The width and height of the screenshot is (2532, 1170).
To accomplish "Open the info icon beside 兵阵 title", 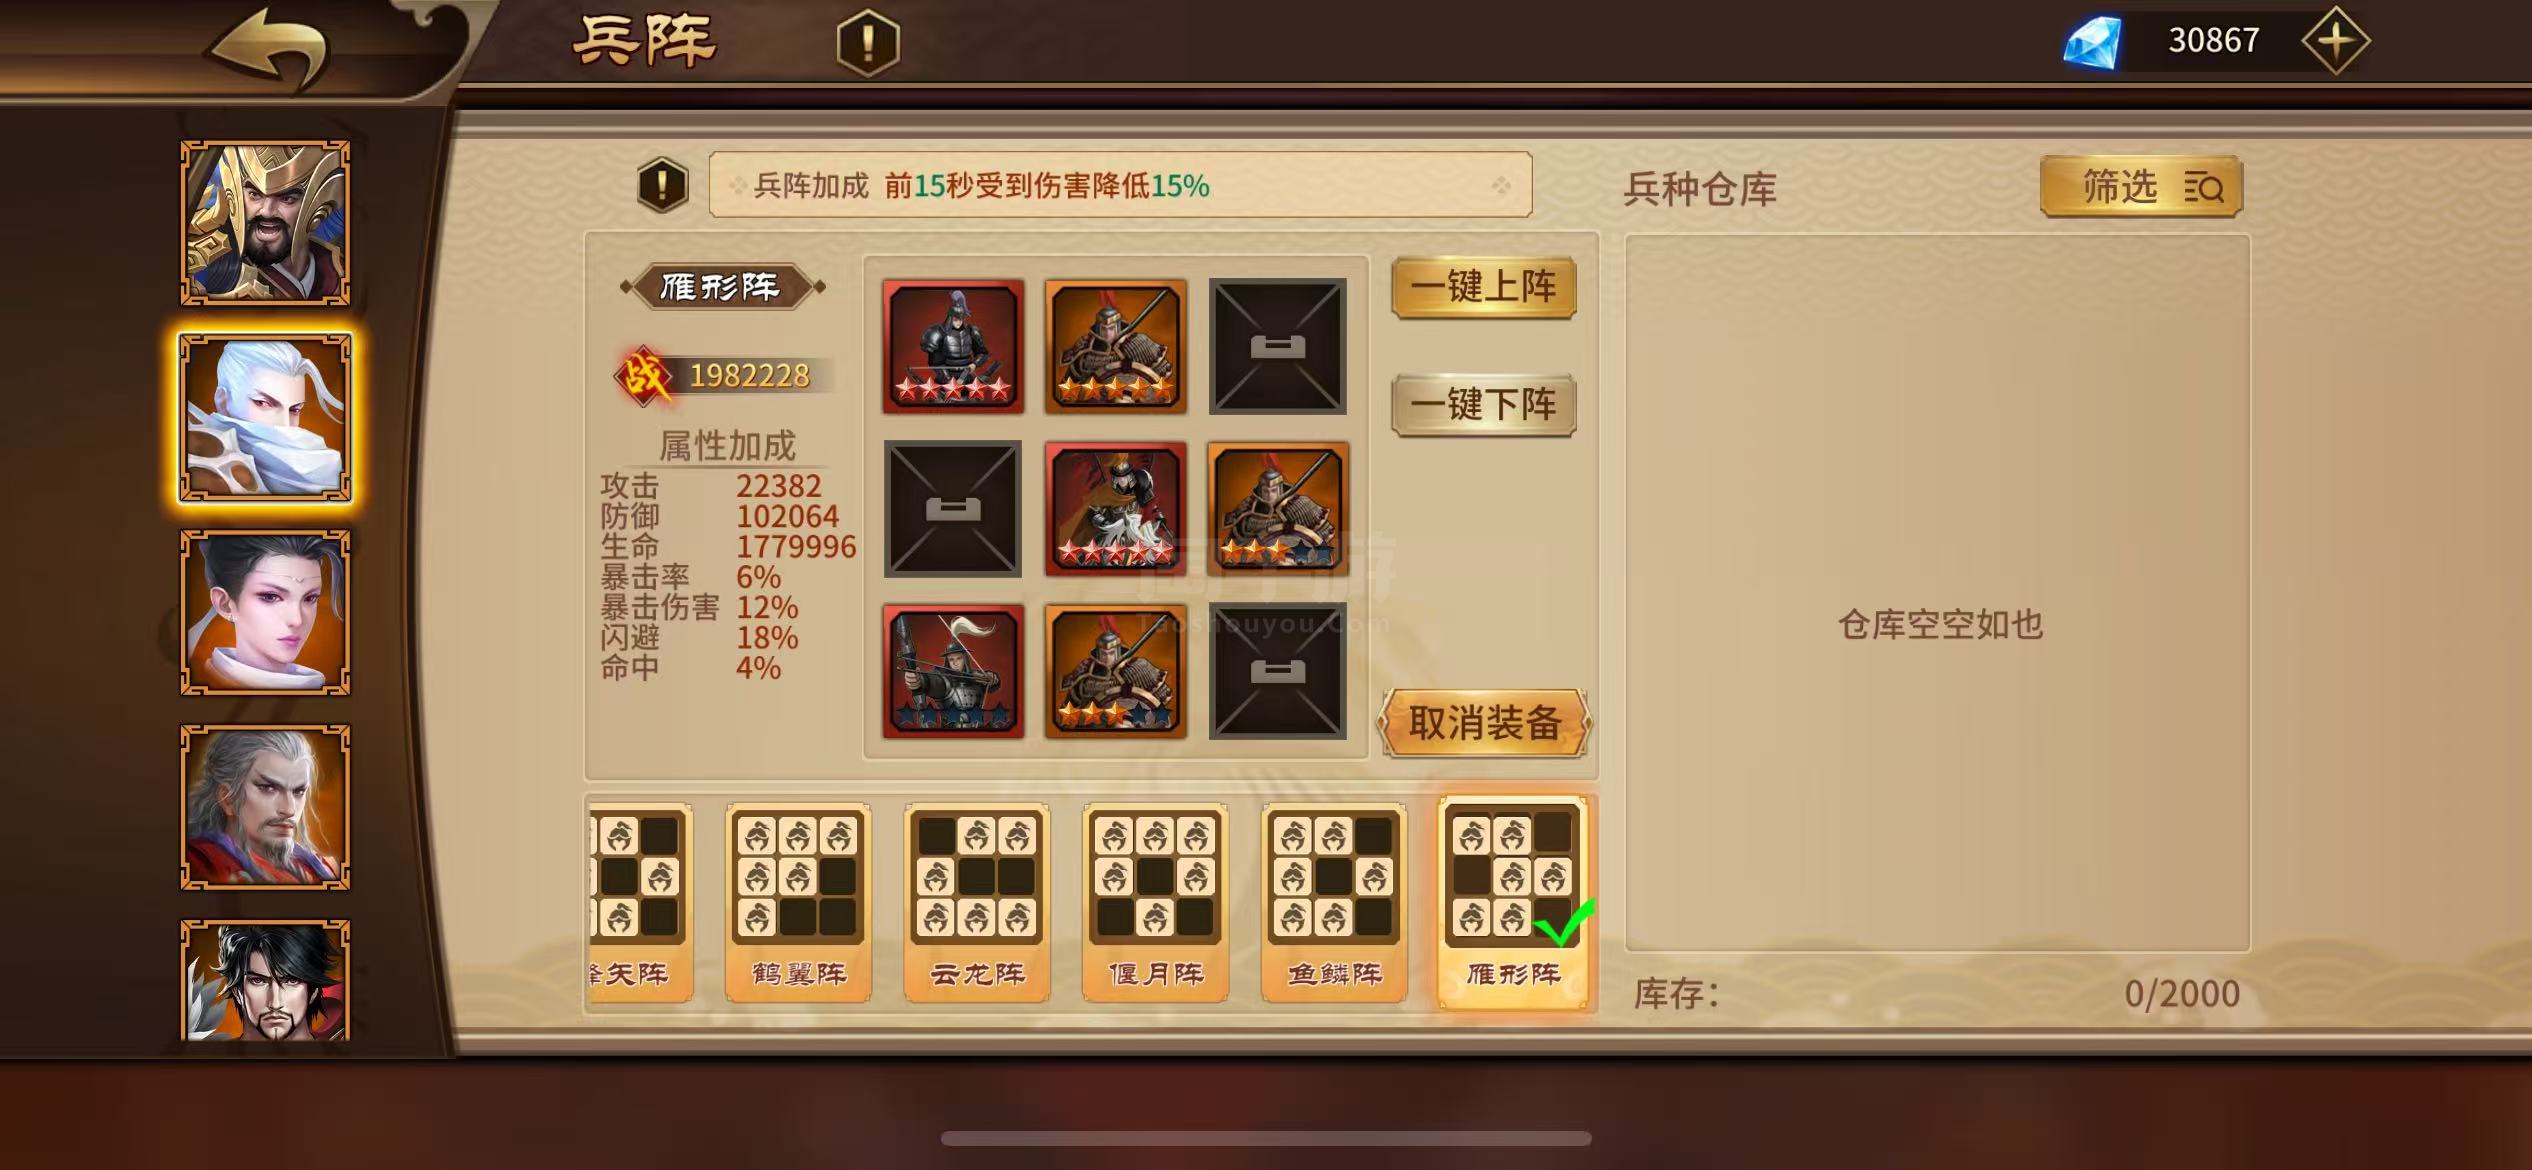I will pyautogui.click(x=868, y=43).
